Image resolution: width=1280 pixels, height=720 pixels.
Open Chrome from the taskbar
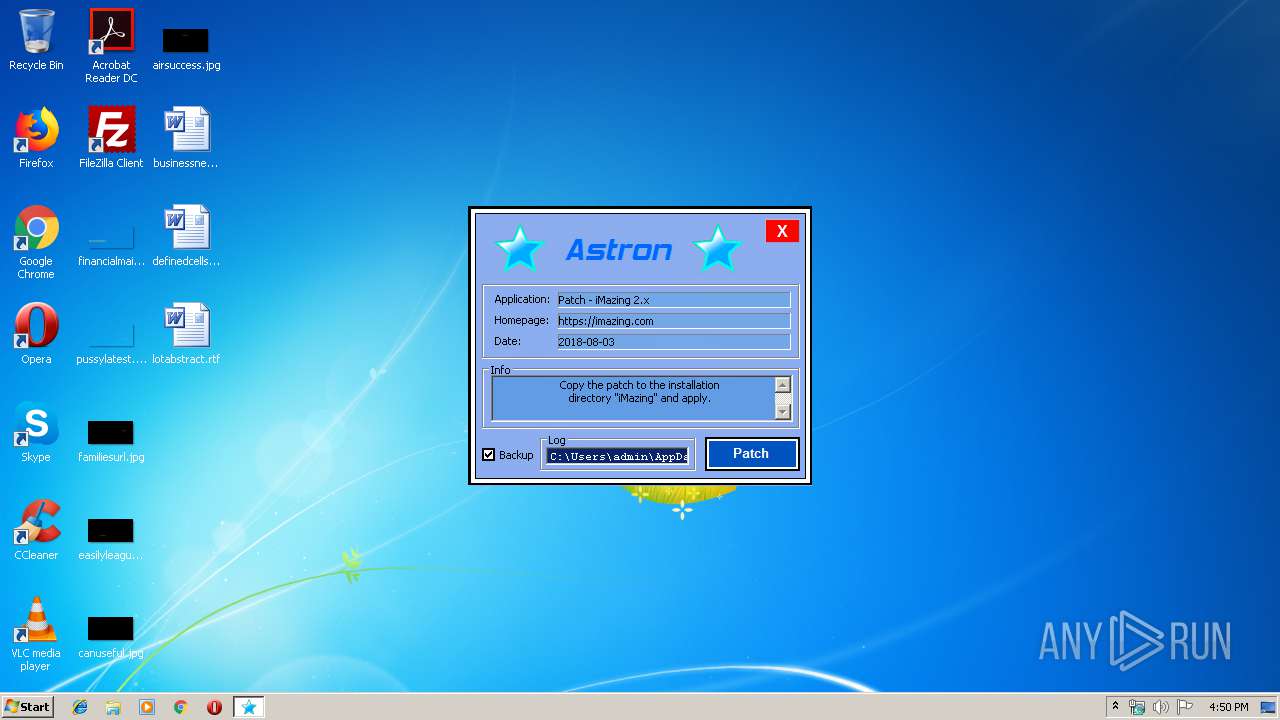click(x=181, y=707)
